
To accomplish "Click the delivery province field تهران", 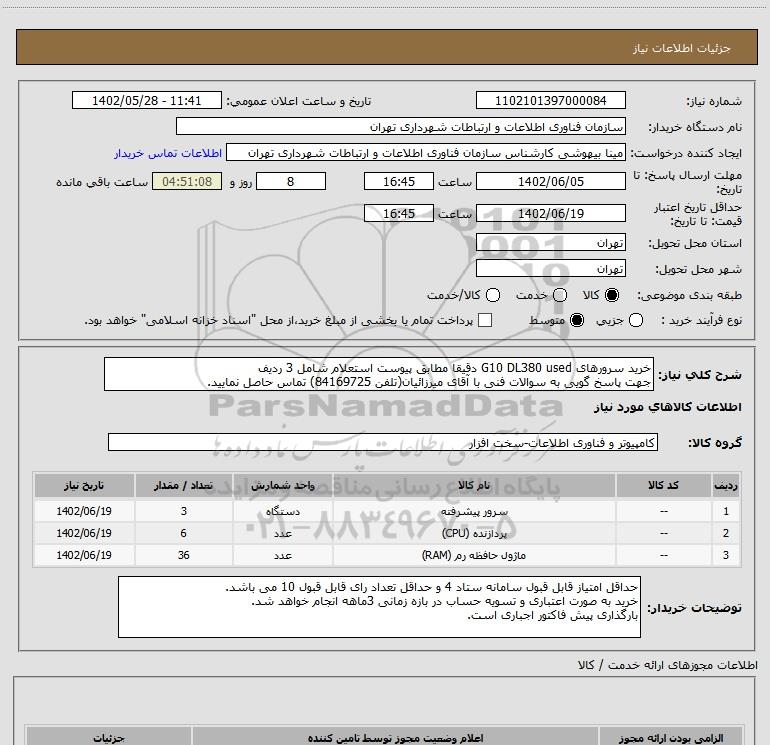I will tap(550, 243).
